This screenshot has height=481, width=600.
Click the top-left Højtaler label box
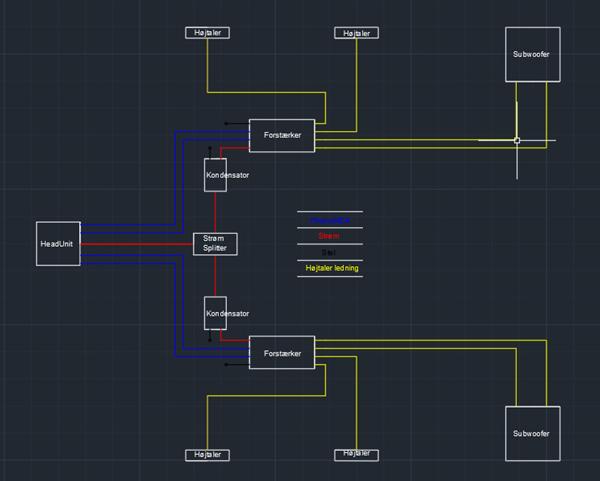[x=207, y=33]
